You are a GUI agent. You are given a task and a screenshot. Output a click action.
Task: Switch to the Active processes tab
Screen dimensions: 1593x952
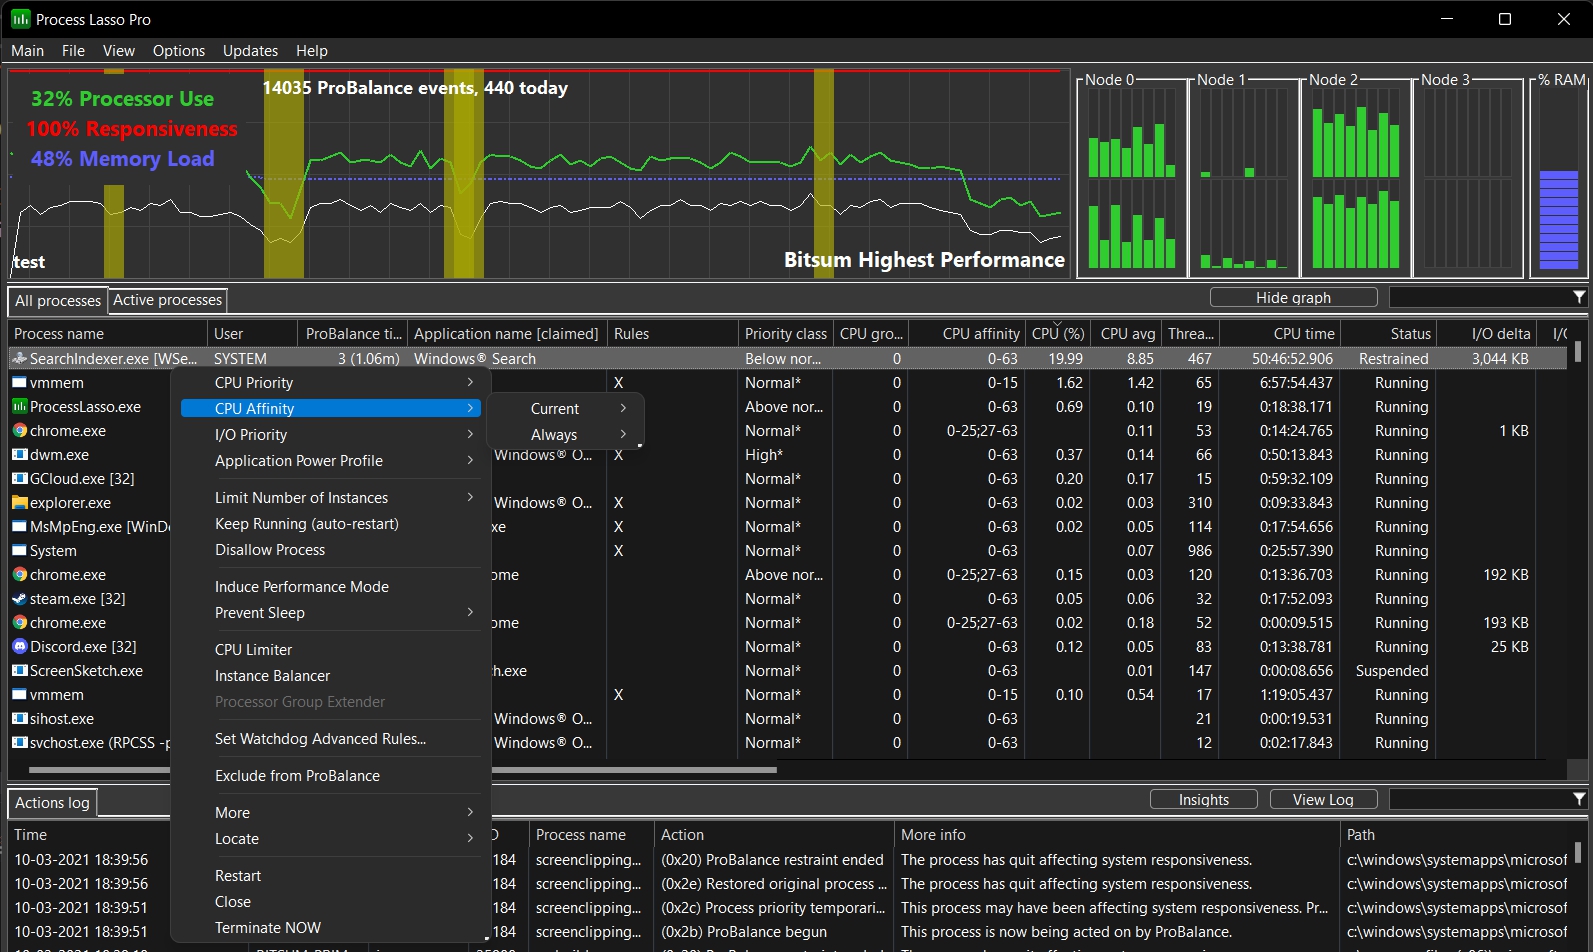pos(167,300)
